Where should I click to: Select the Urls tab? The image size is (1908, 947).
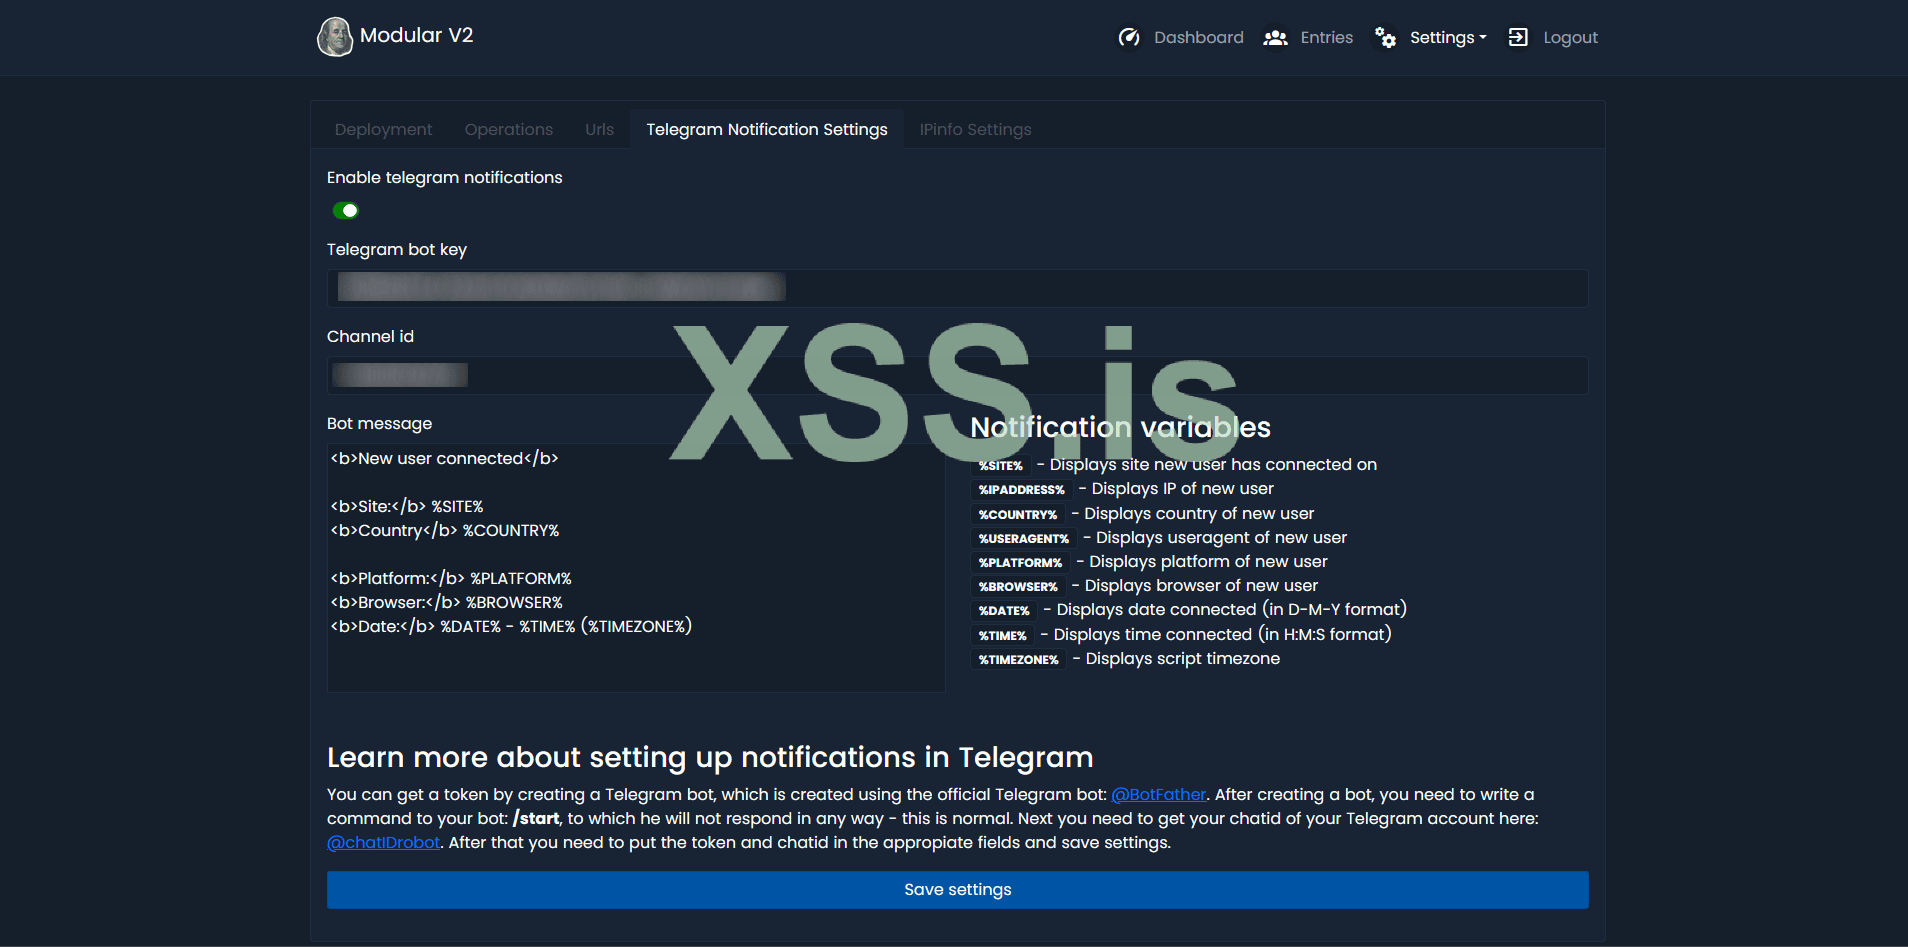[599, 130]
